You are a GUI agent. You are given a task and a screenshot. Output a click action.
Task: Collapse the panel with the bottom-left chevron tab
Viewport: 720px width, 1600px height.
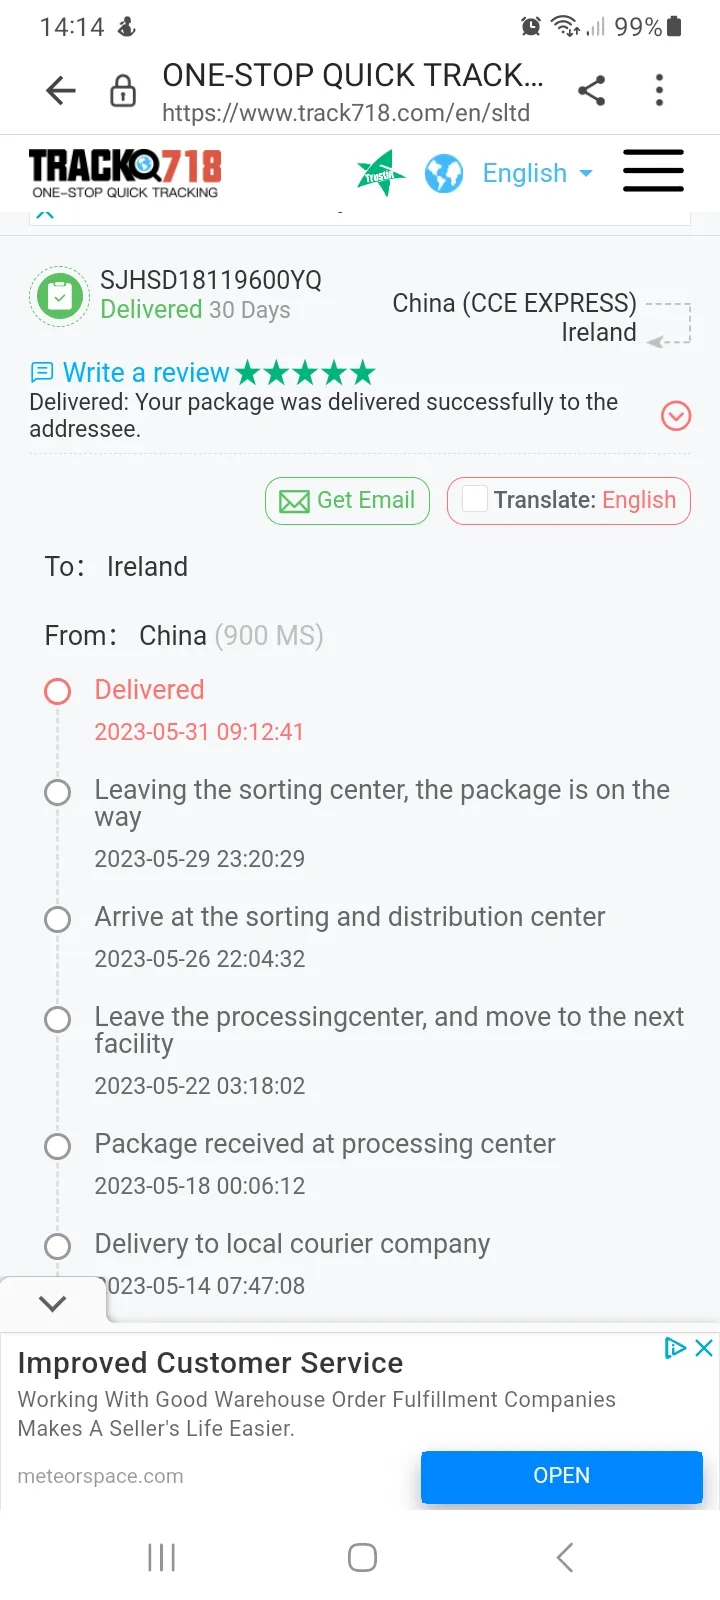(x=52, y=1303)
